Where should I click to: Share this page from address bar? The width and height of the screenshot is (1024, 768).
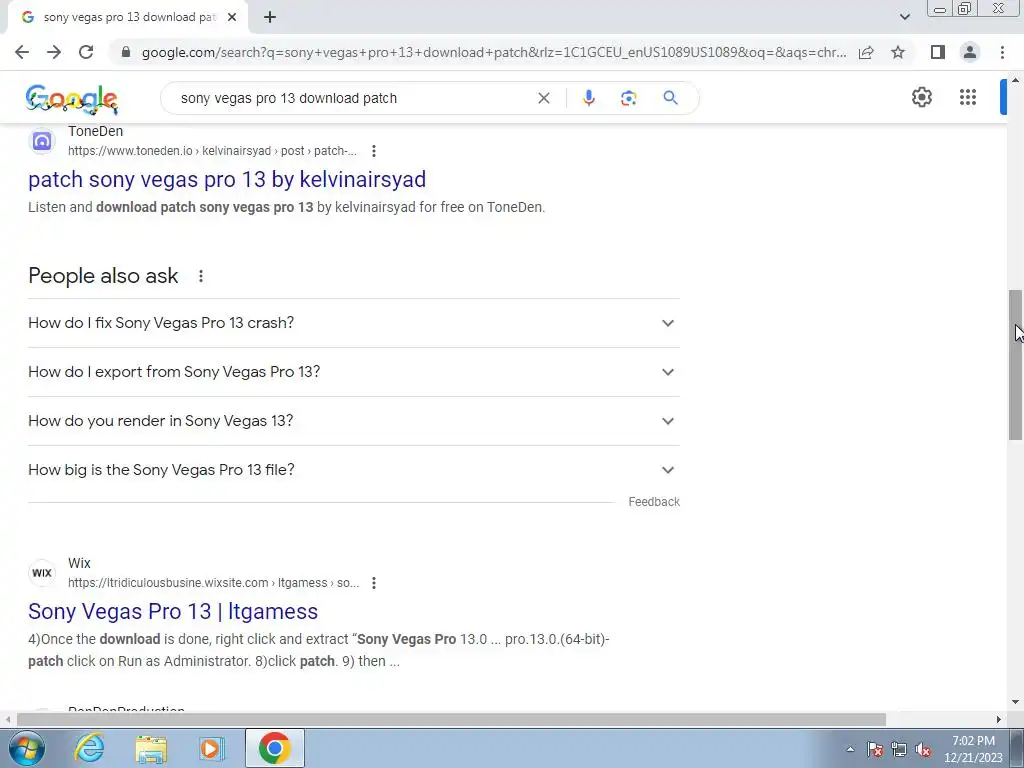click(x=866, y=52)
